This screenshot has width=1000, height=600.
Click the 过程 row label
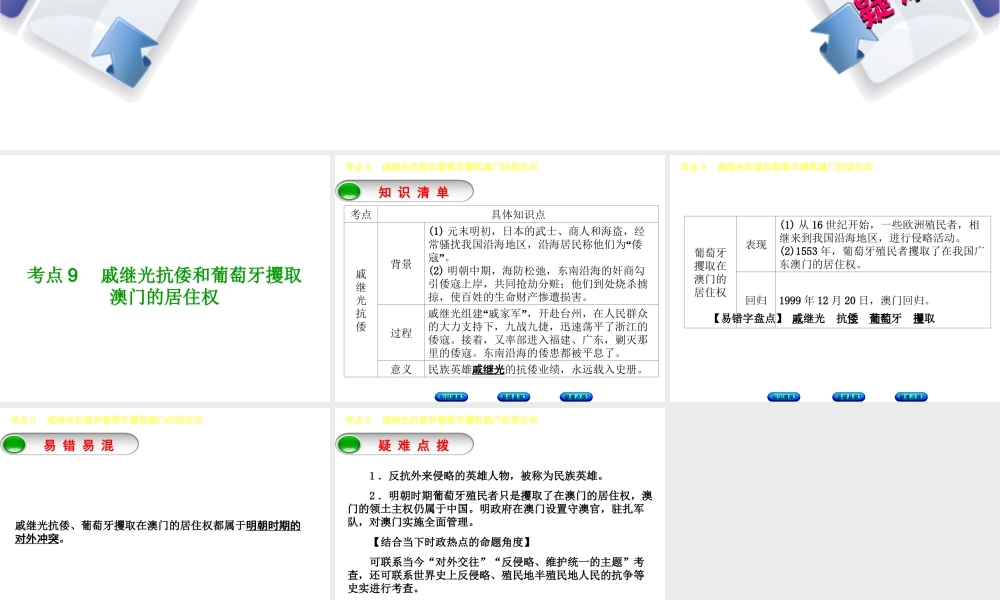click(401, 333)
